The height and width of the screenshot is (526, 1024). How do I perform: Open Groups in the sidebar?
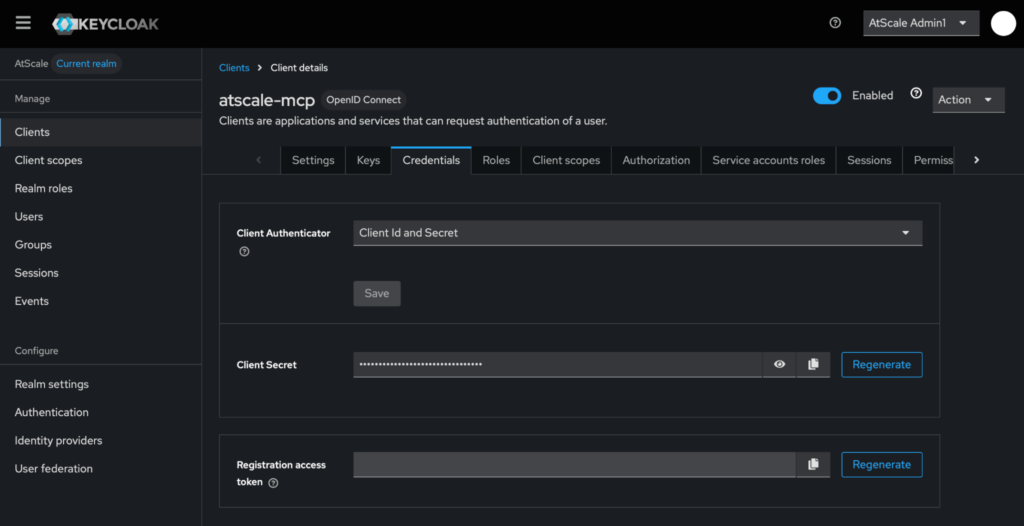click(101, 244)
